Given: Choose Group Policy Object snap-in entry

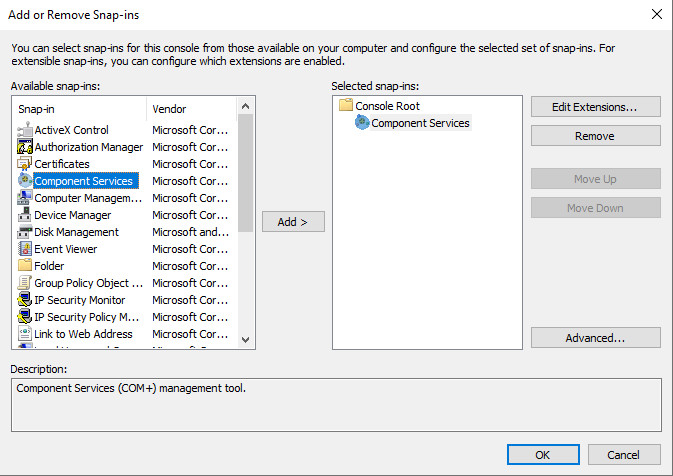Looking at the screenshot, I should pos(88,283).
